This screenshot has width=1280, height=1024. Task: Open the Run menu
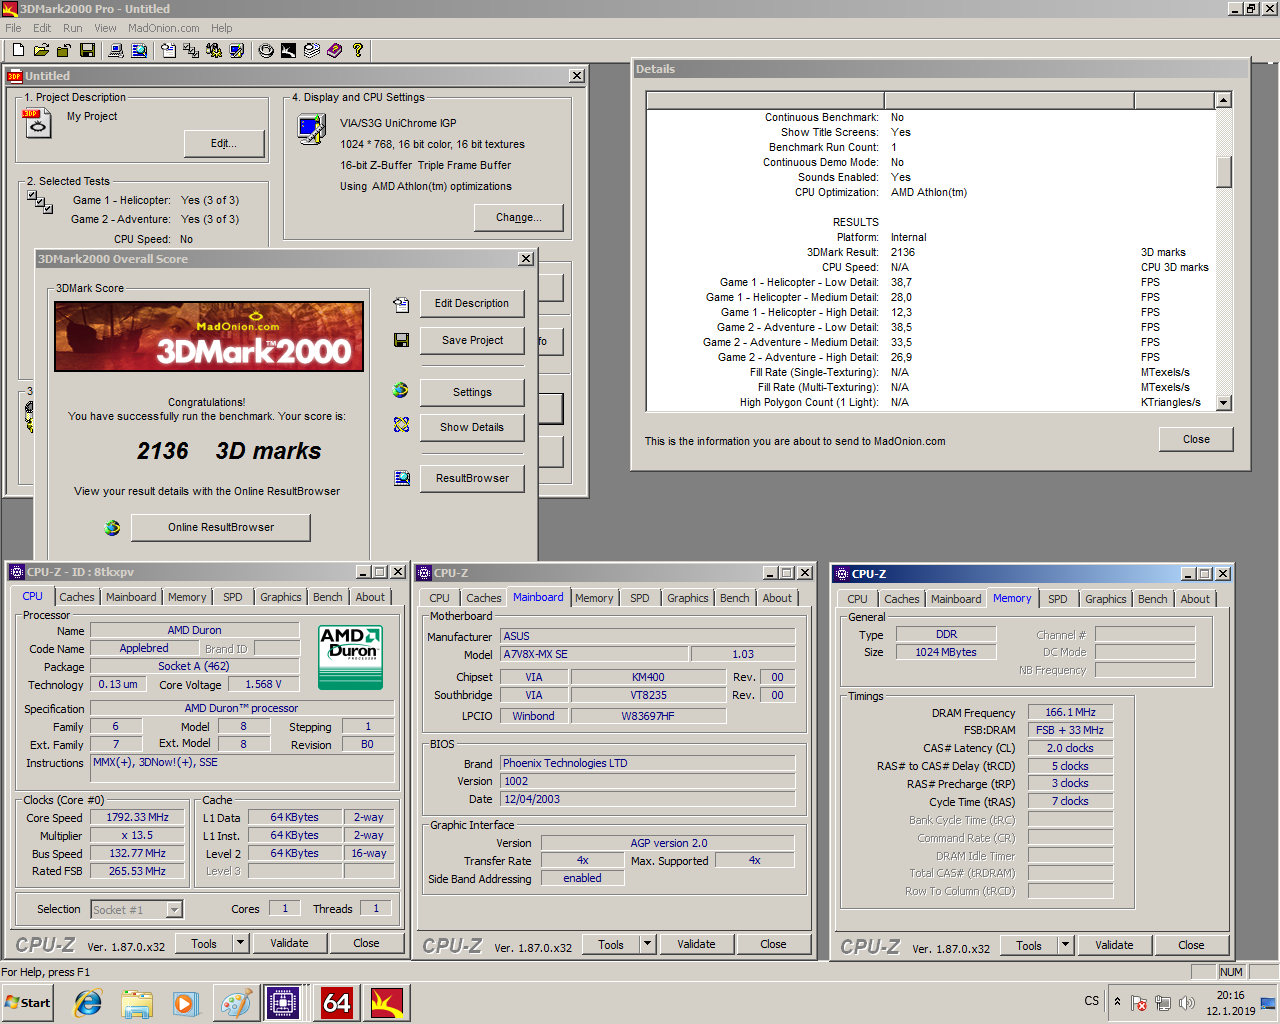[73, 28]
